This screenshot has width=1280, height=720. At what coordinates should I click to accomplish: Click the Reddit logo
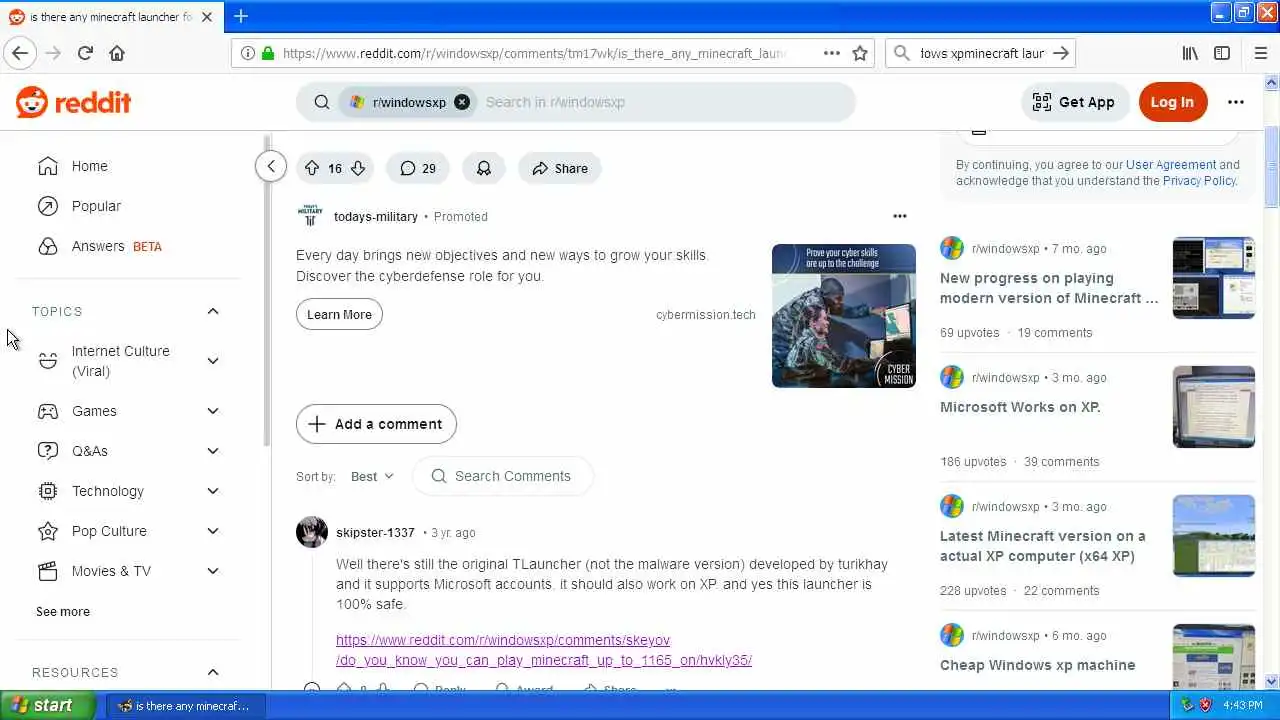pyautogui.click(x=74, y=102)
